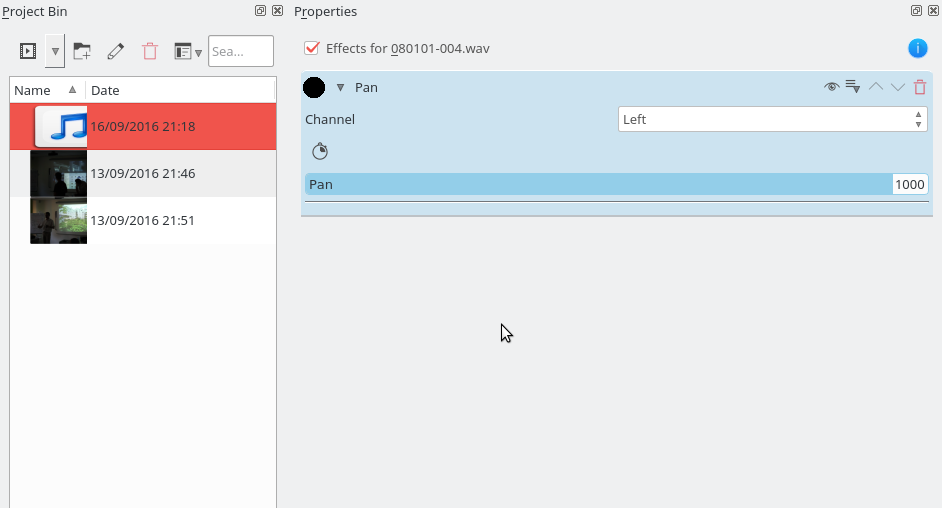
Task: Select date text 13/09/2016 21:46
Action: (x=142, y=174)
